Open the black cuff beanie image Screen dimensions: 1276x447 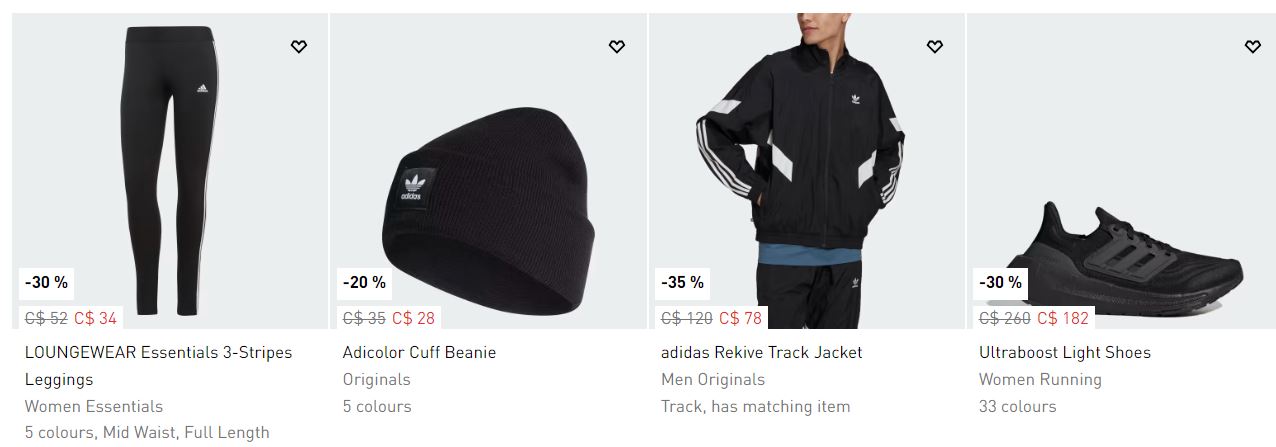pos(488,171)
